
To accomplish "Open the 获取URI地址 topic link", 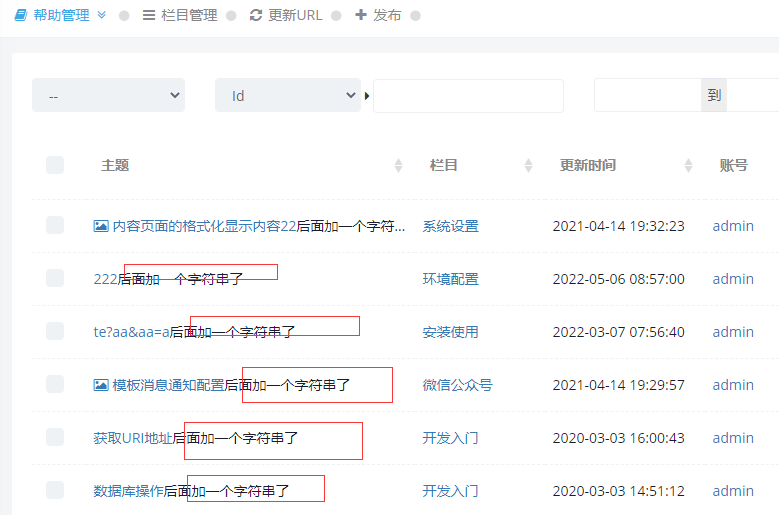I will (x=133, y=438).
